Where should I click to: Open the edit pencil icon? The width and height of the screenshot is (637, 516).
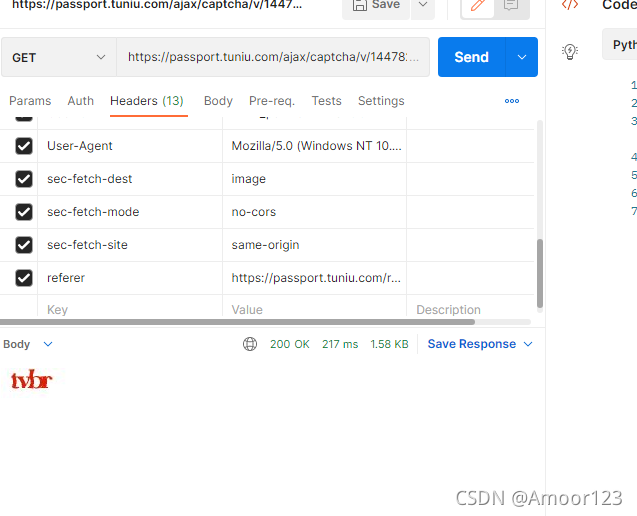click(478, 6)
